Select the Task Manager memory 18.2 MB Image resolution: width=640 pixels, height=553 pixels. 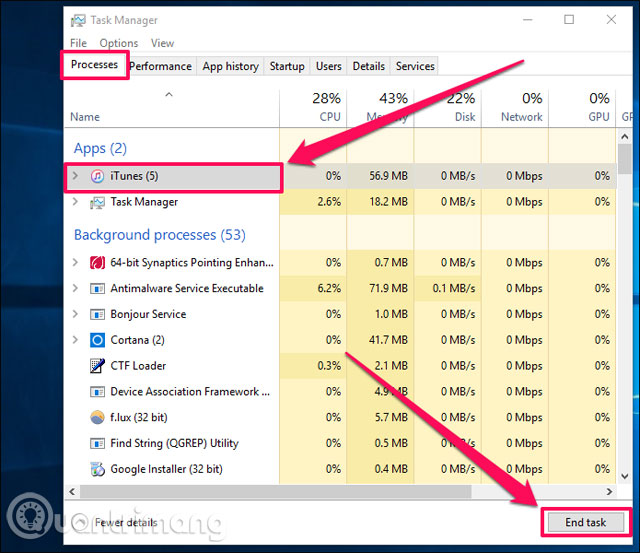(389, 202)
